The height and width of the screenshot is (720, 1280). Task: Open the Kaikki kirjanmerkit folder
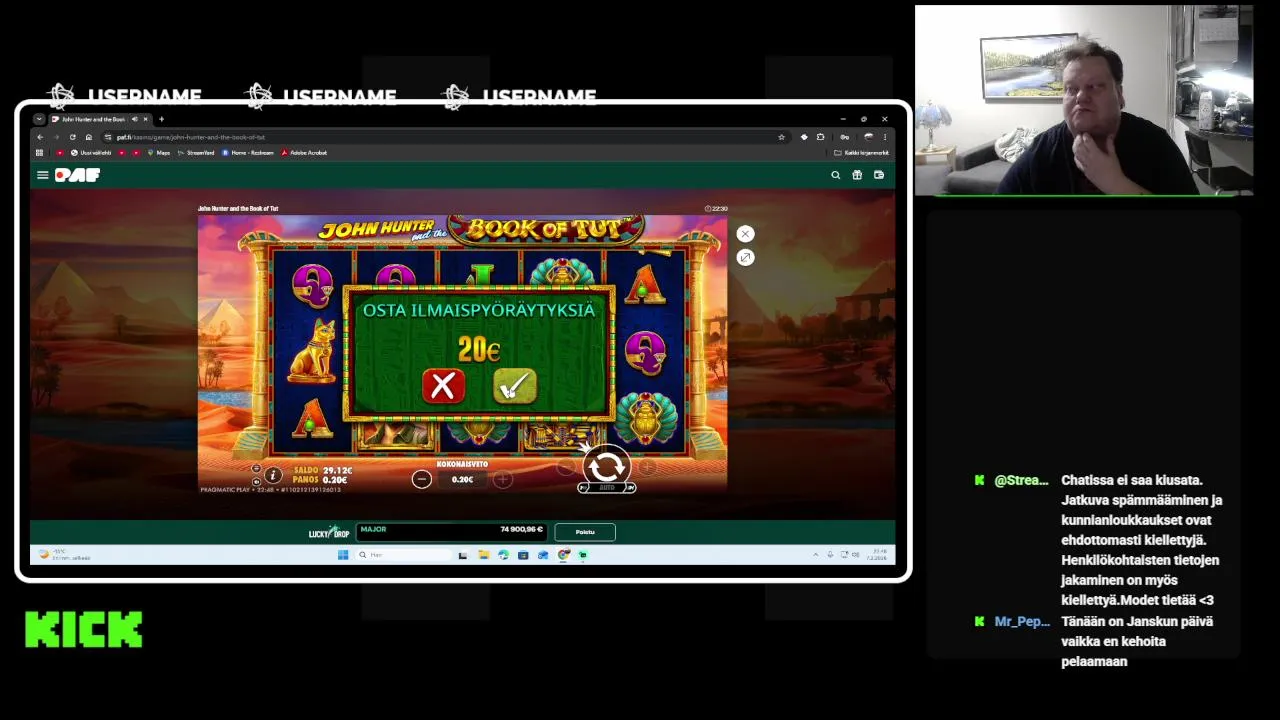[860, 153]
